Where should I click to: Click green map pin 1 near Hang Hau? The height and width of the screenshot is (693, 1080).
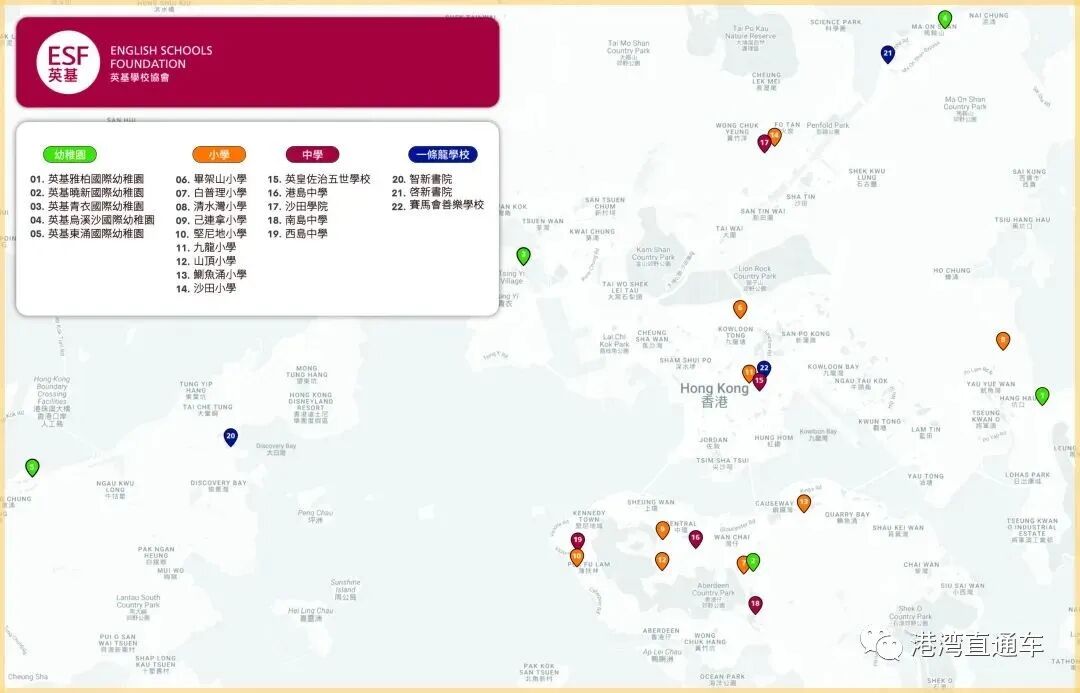click(x=1042, y=396)
